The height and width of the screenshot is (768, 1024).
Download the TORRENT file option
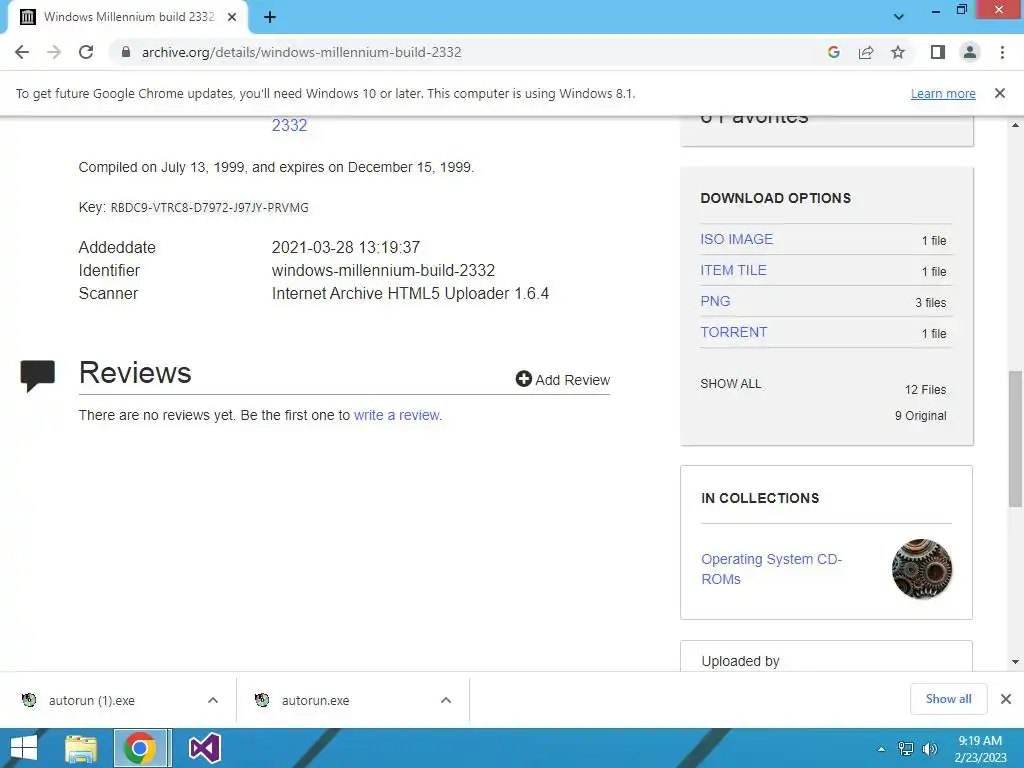pos(733,332)
